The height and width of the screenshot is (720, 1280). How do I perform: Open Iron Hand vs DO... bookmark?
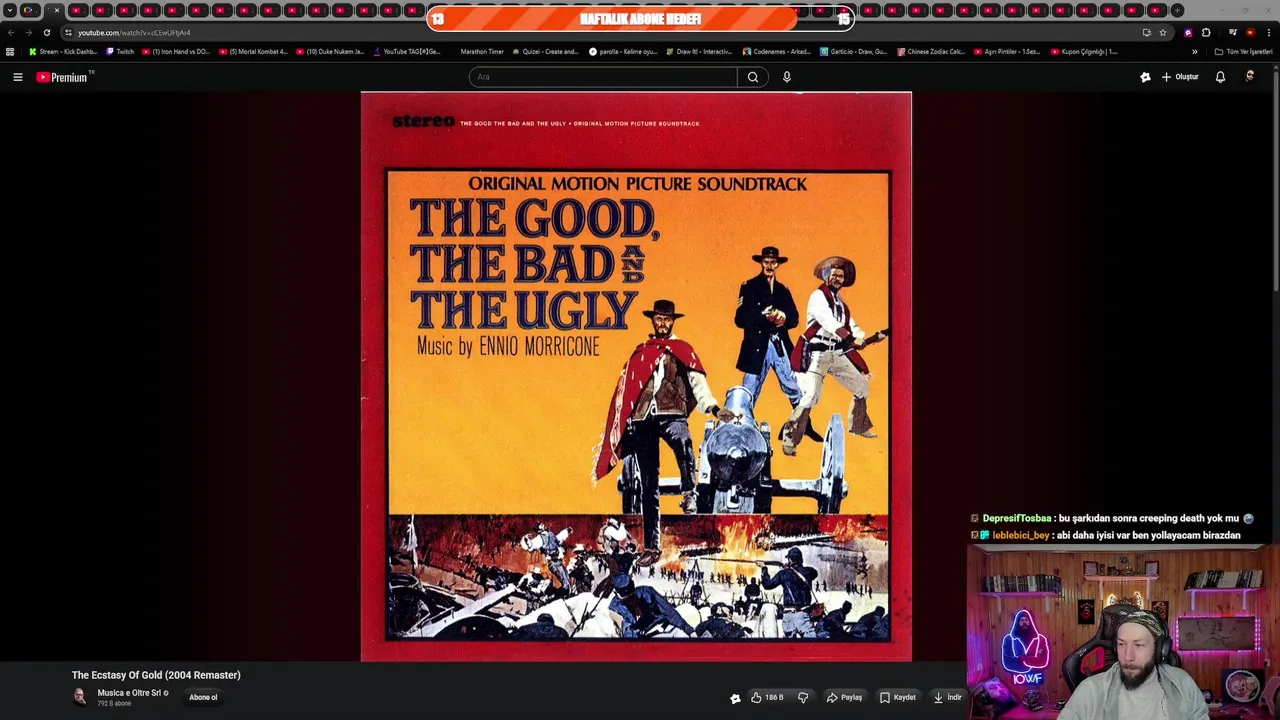(x=175, y=52)
